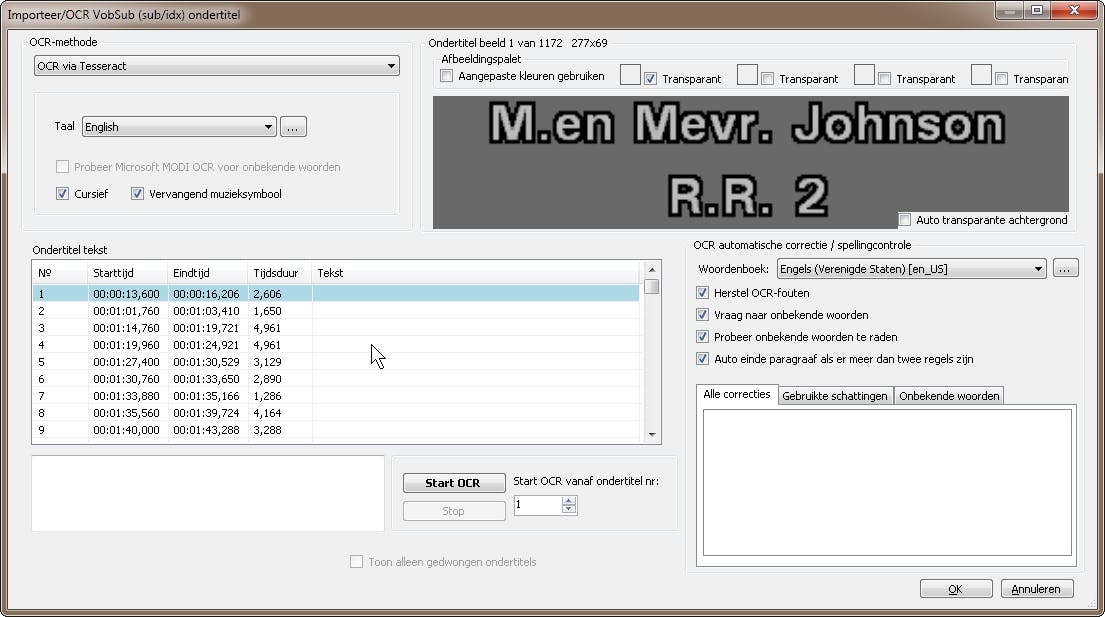
Task: Click the corrections list area
Action: (x=887, y=482)
